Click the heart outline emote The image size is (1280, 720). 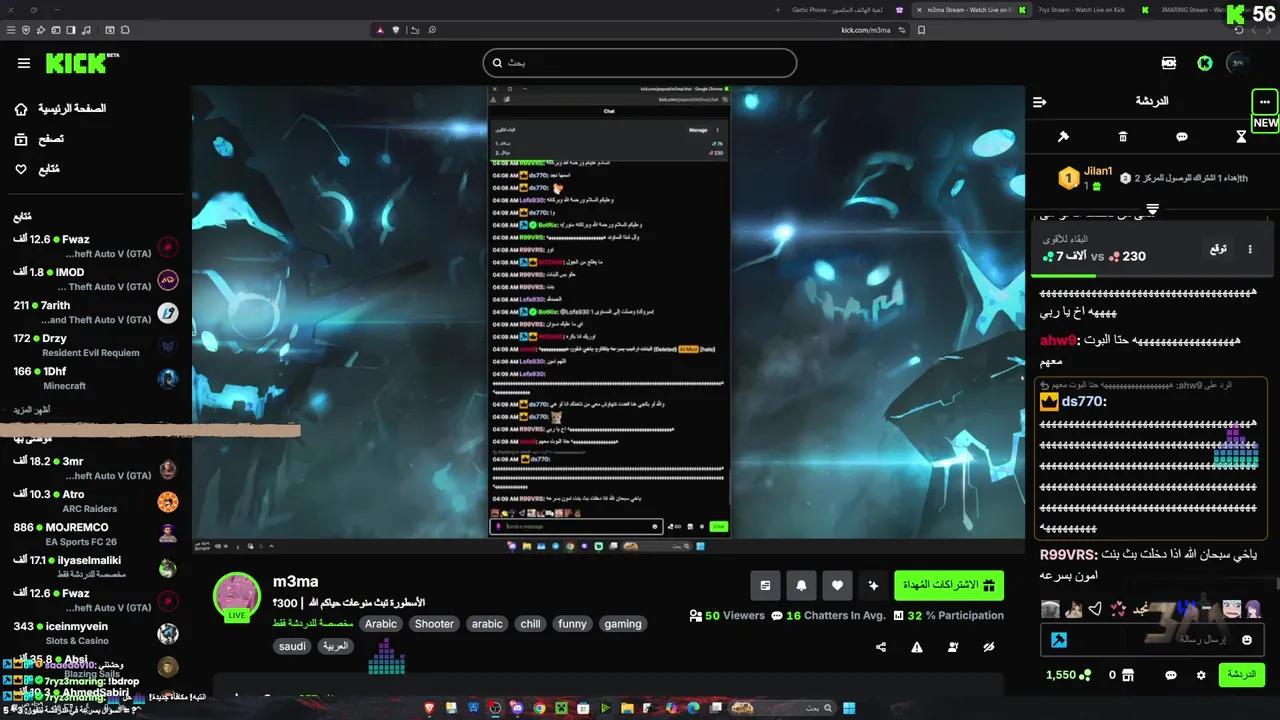(x=1095, y=609)
